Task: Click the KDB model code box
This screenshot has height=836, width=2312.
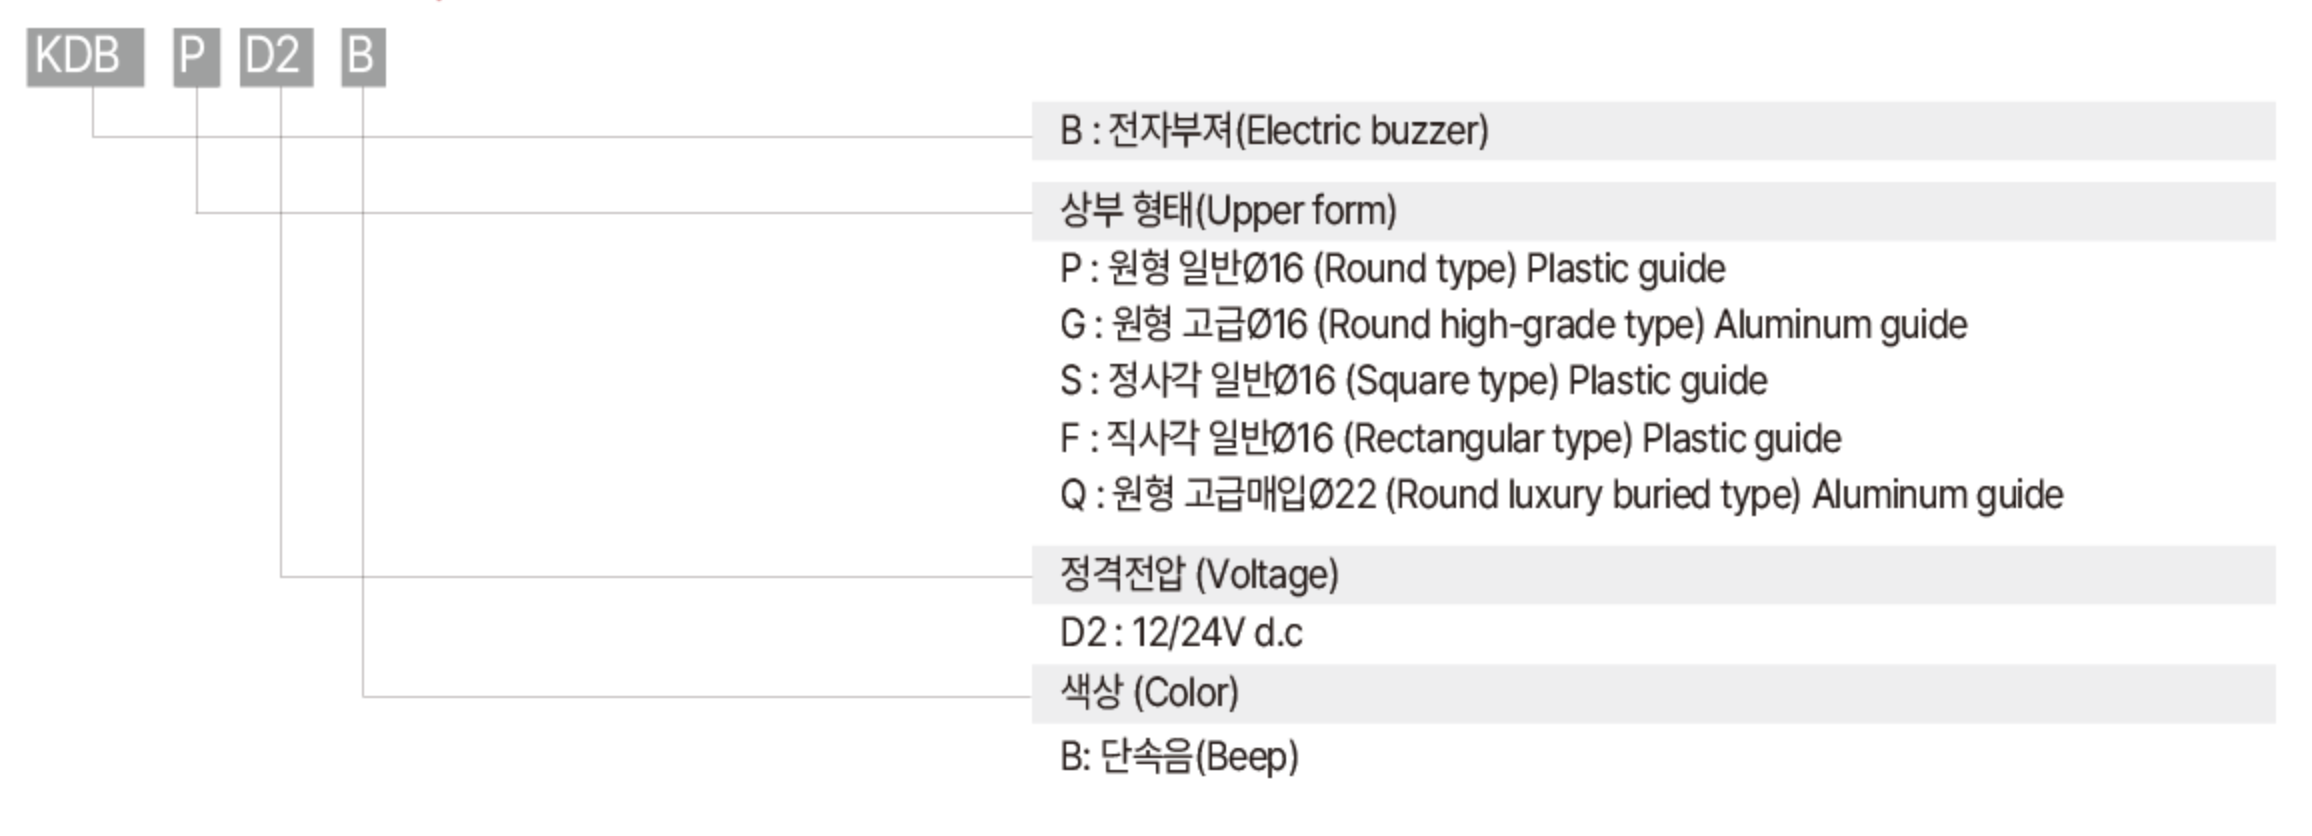Action: pos(85,57)
